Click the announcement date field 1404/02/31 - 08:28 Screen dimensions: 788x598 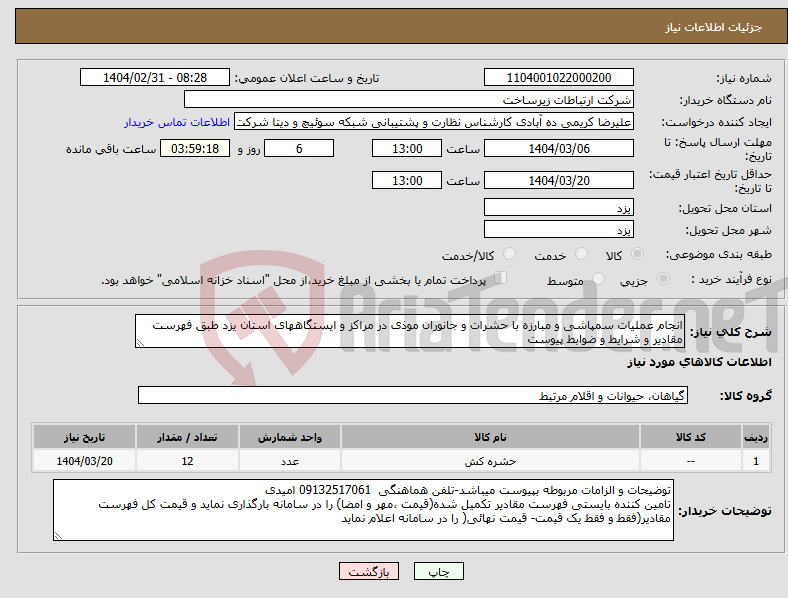point(155,77)
